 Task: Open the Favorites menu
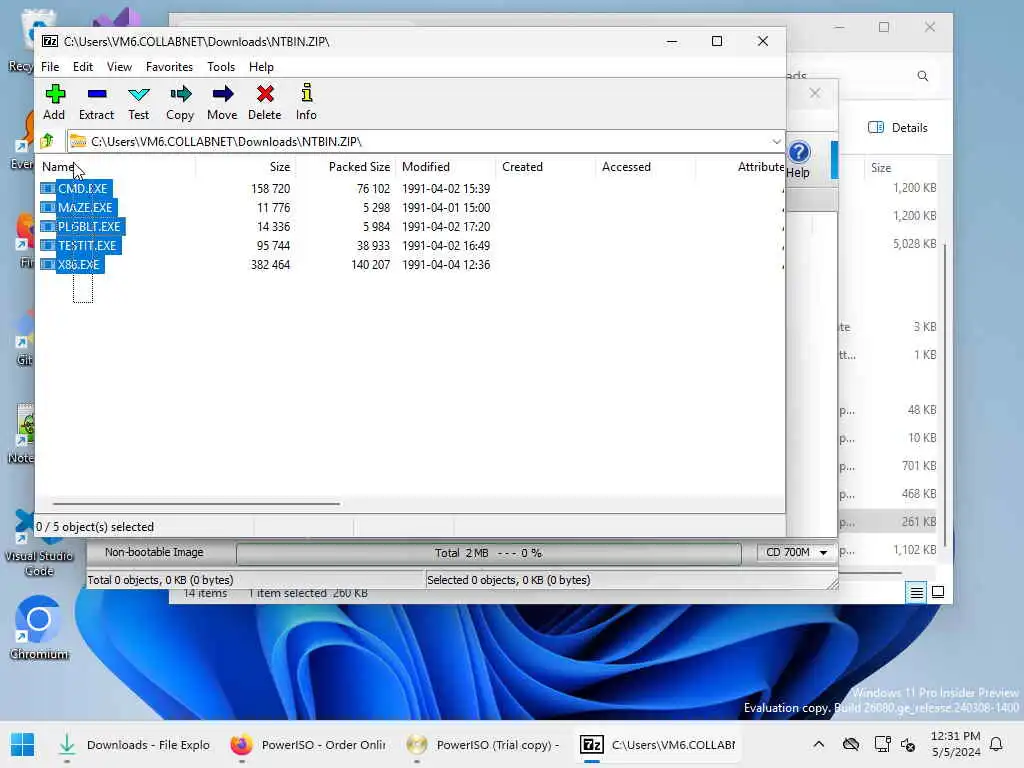click(169, 67)
